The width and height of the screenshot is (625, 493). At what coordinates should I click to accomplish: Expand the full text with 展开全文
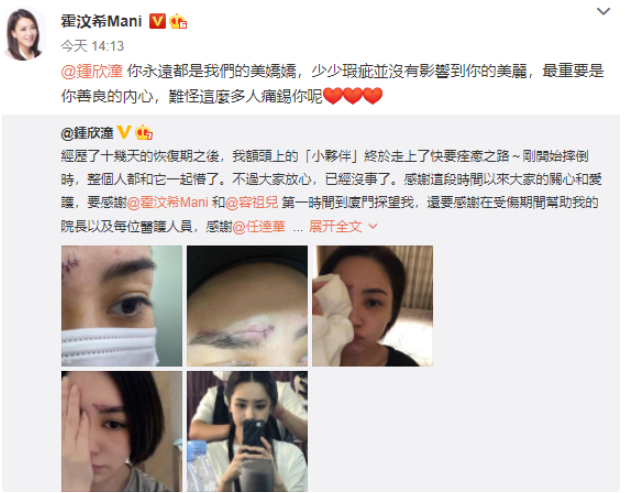pos(335,226)
